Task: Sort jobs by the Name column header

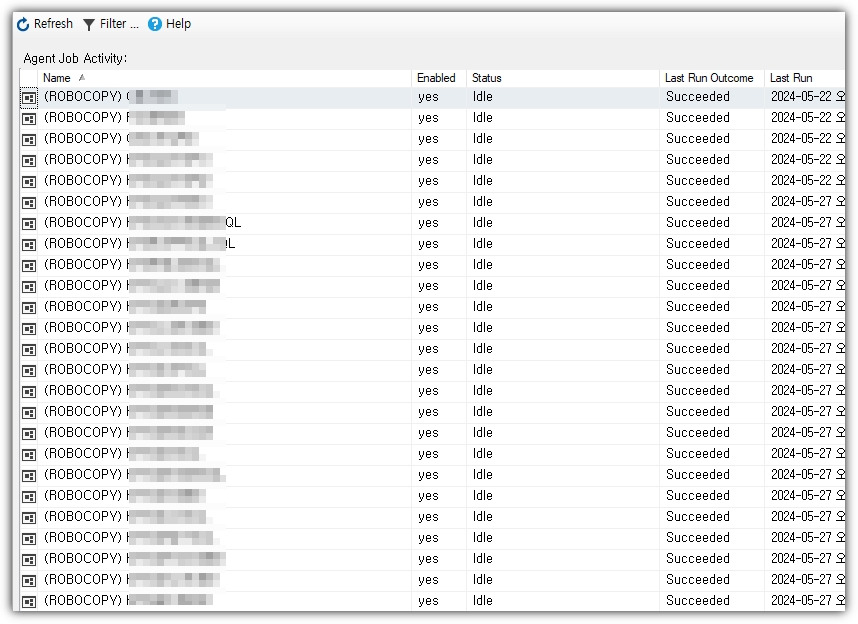Action: coord(224,78)
